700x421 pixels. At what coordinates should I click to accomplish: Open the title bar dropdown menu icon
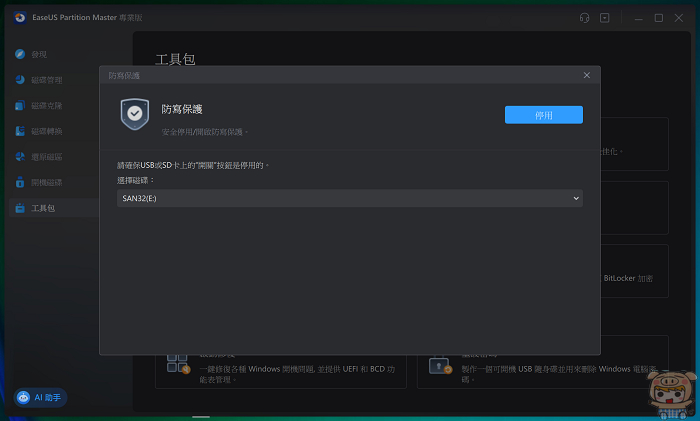click(605, 18)
